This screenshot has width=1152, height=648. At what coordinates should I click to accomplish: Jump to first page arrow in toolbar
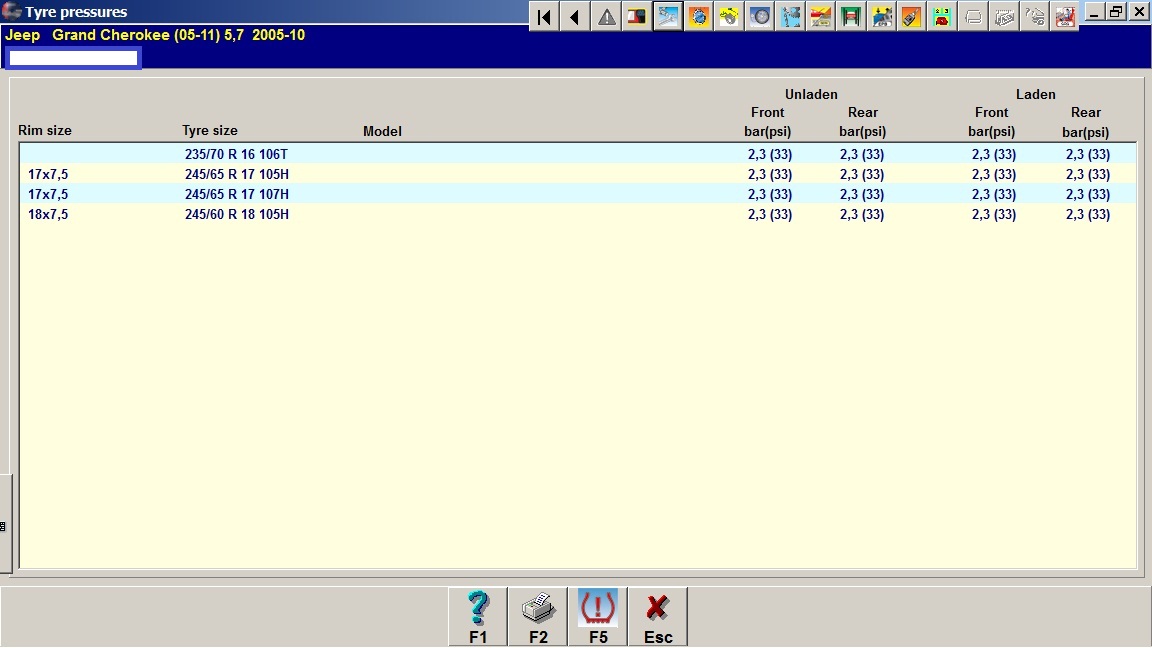(x=544, y=16)
